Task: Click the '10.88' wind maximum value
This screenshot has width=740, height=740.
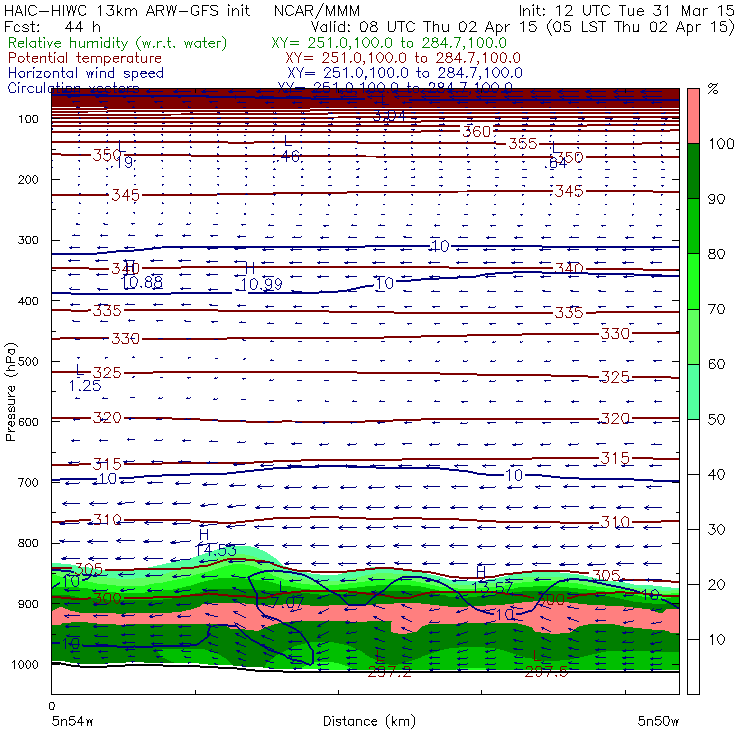Action: [x=142, y=282]
